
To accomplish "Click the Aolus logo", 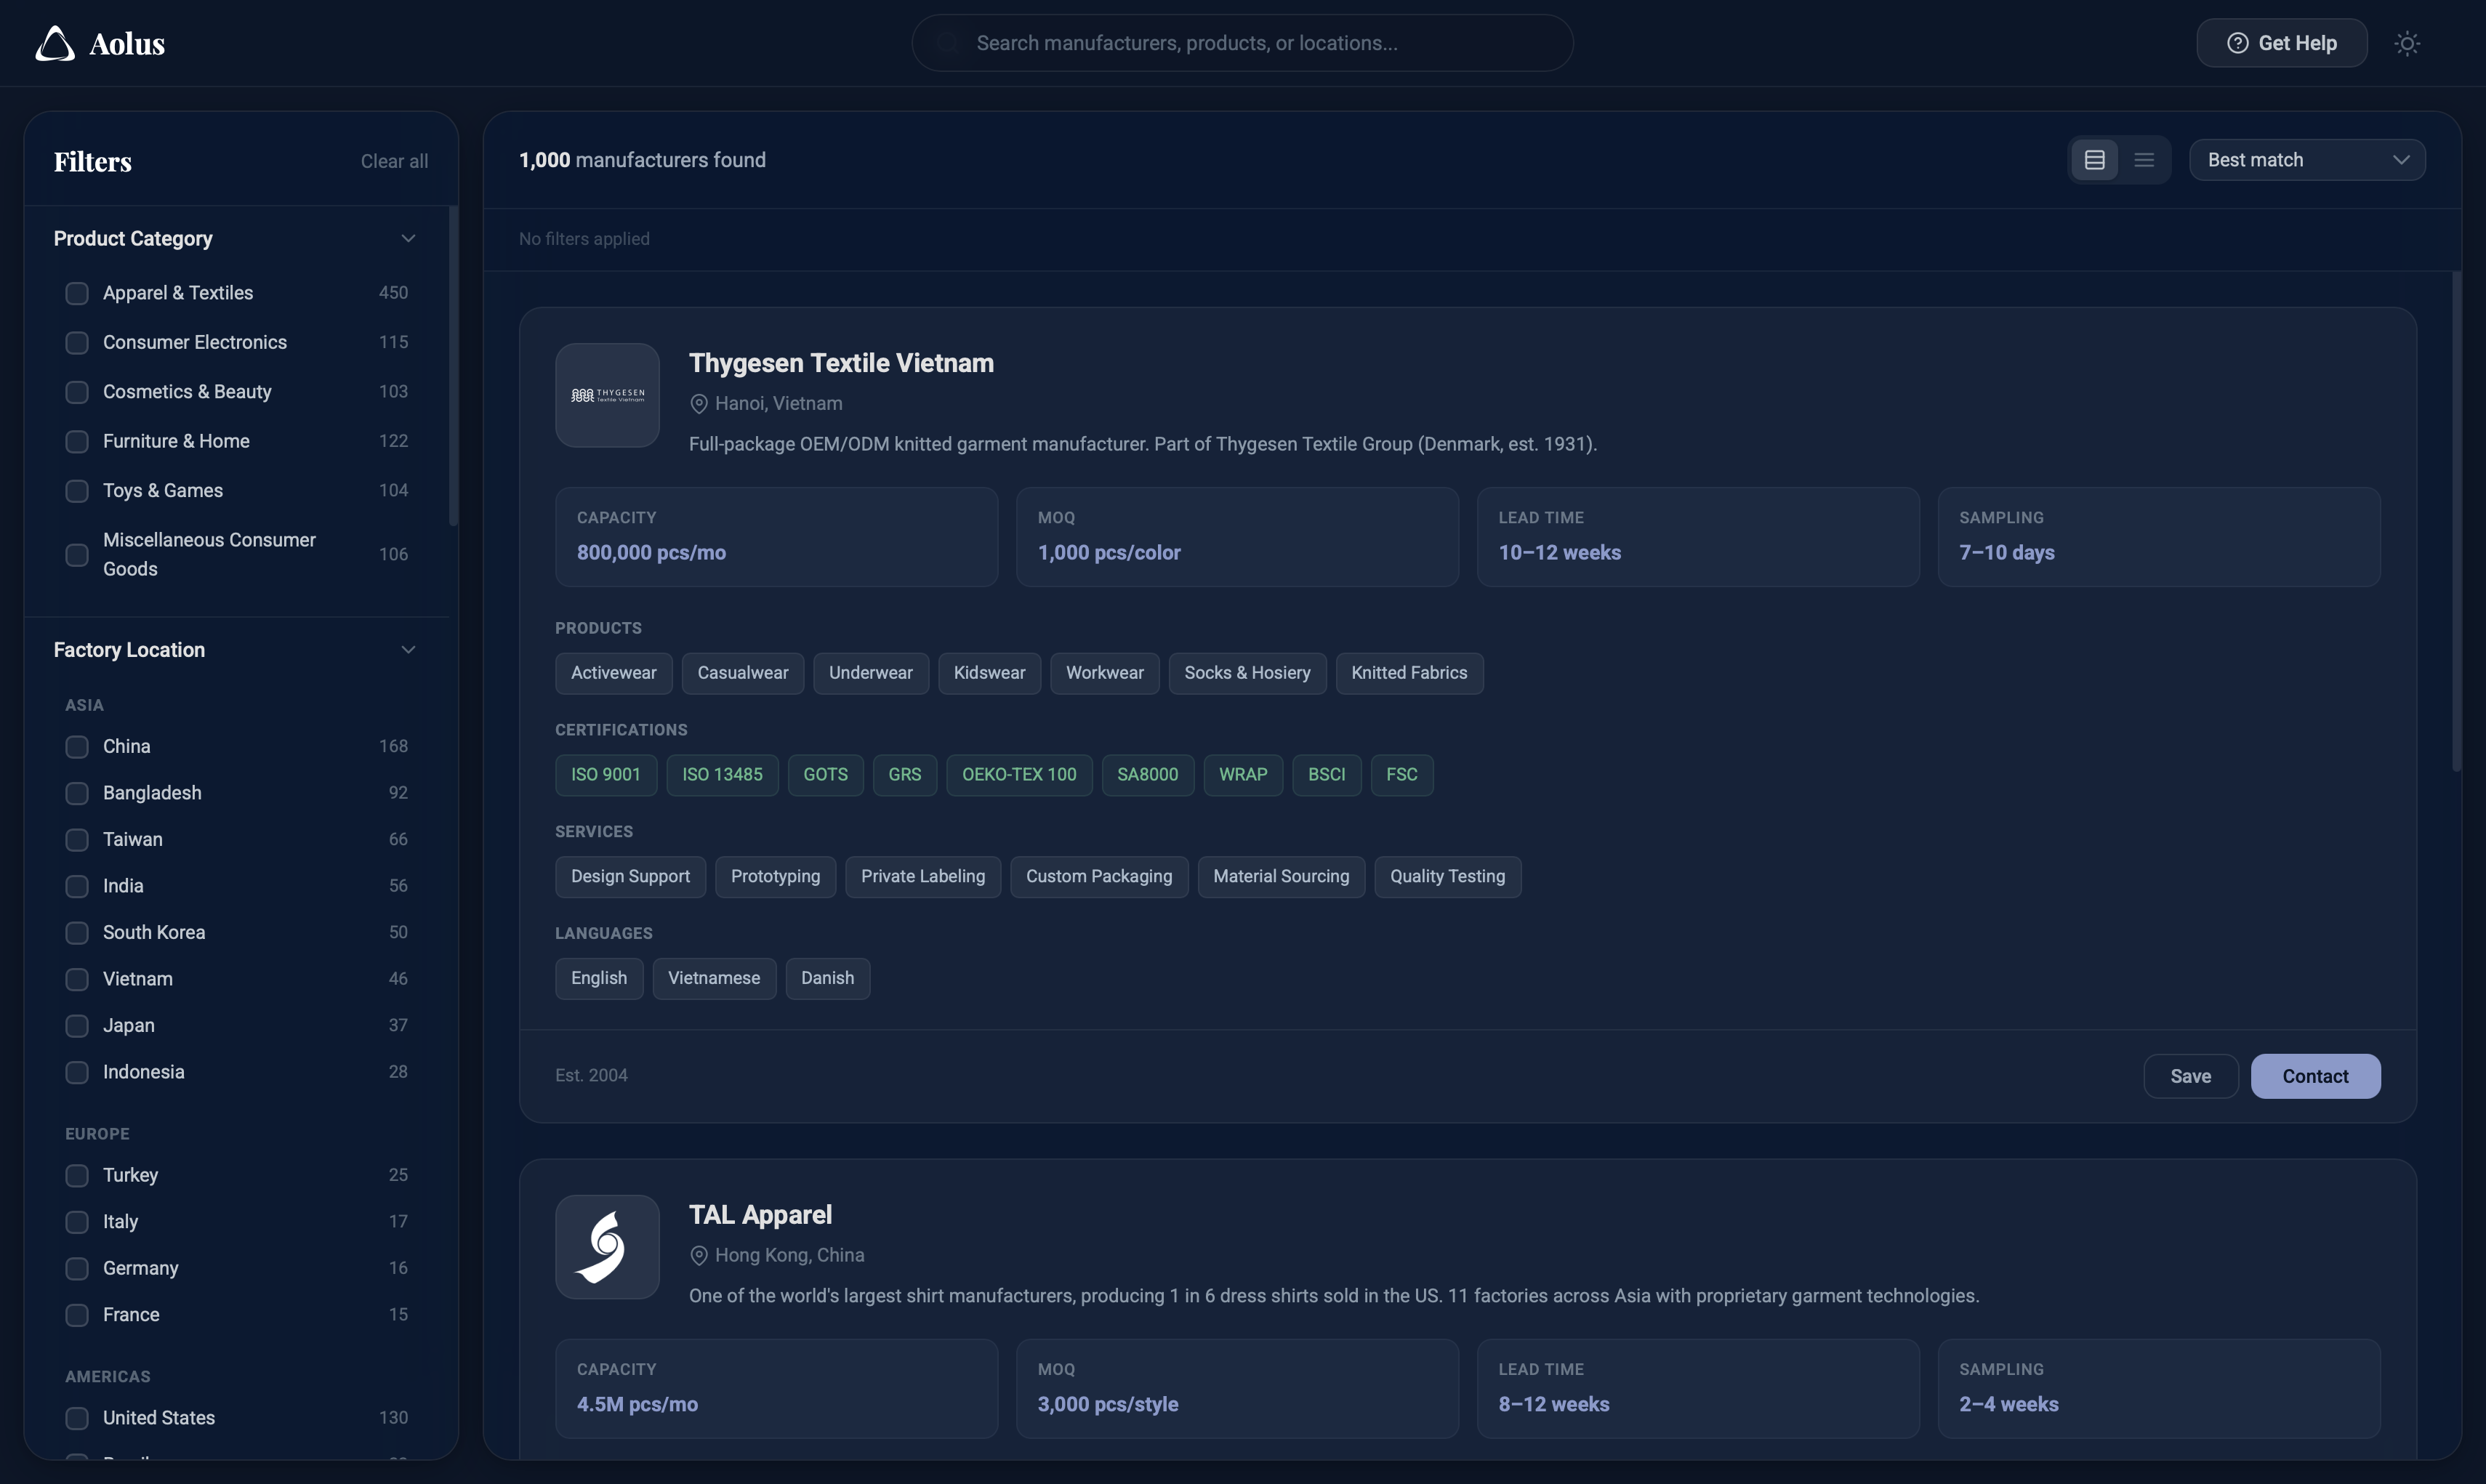I will coord(99,43).
